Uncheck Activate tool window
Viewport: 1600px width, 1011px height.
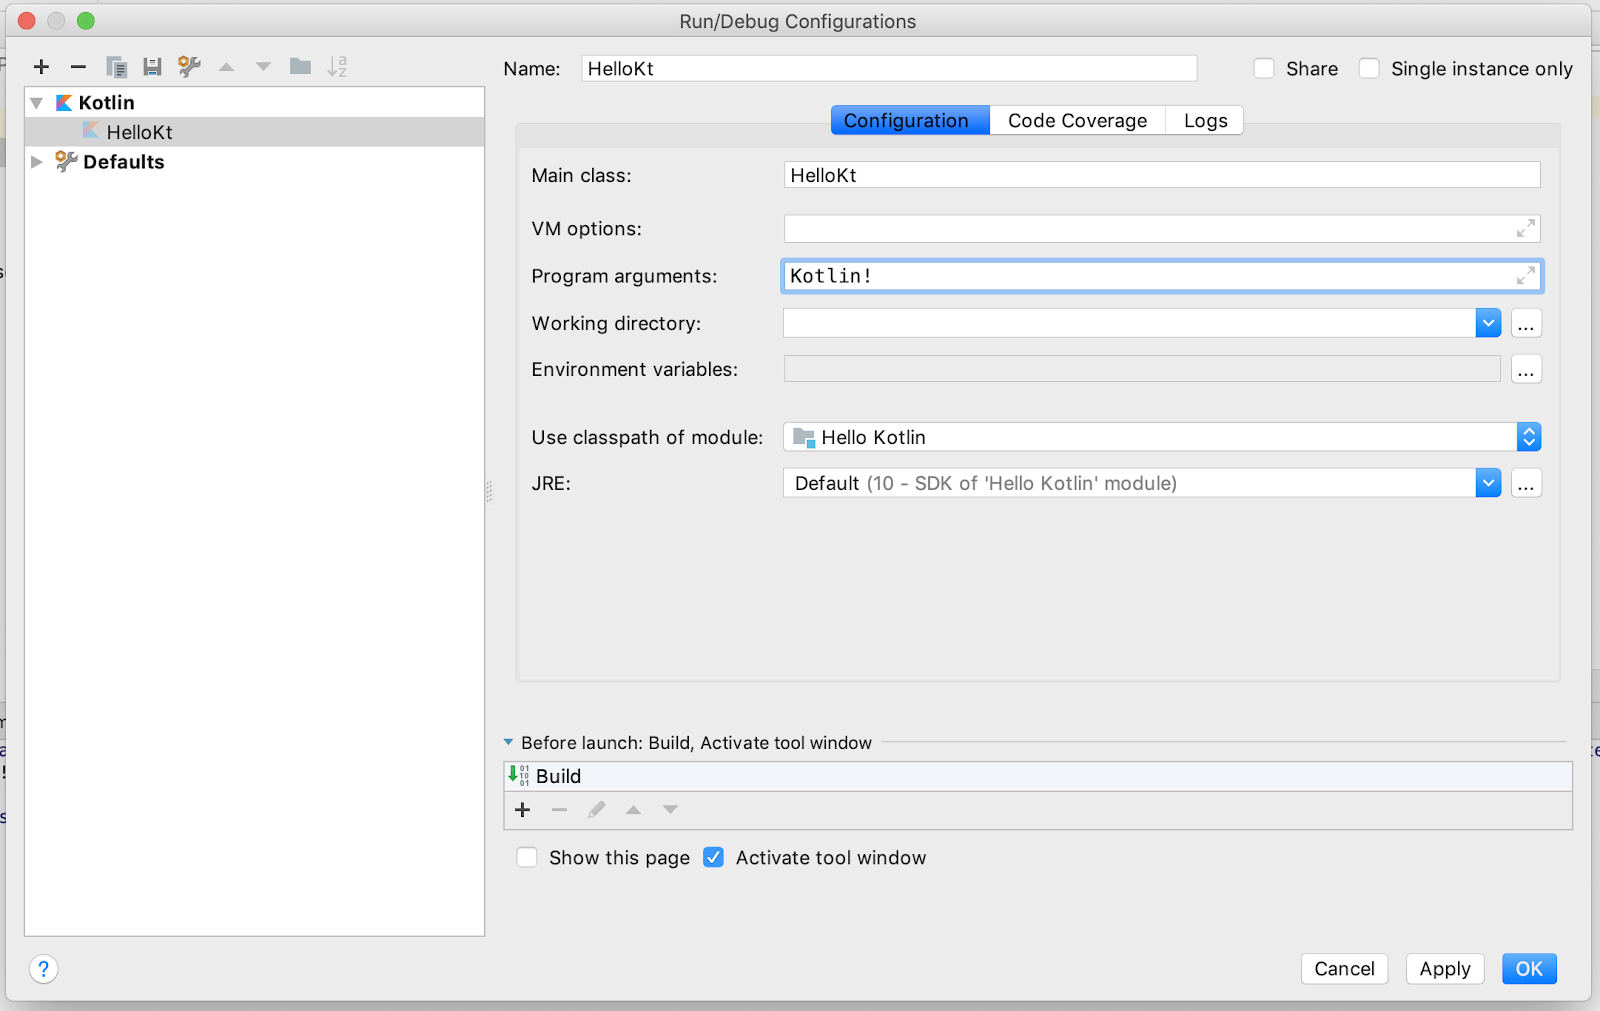(x=713, y=858)
